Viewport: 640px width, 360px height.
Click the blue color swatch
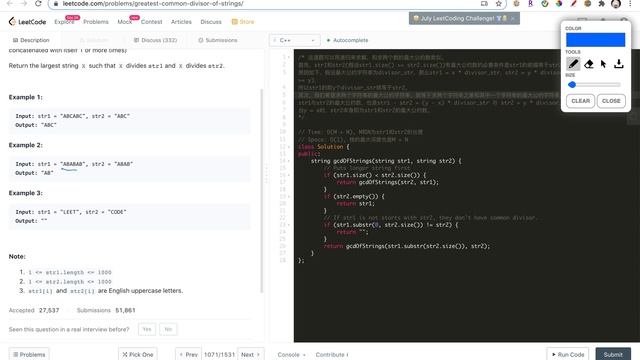595,40
